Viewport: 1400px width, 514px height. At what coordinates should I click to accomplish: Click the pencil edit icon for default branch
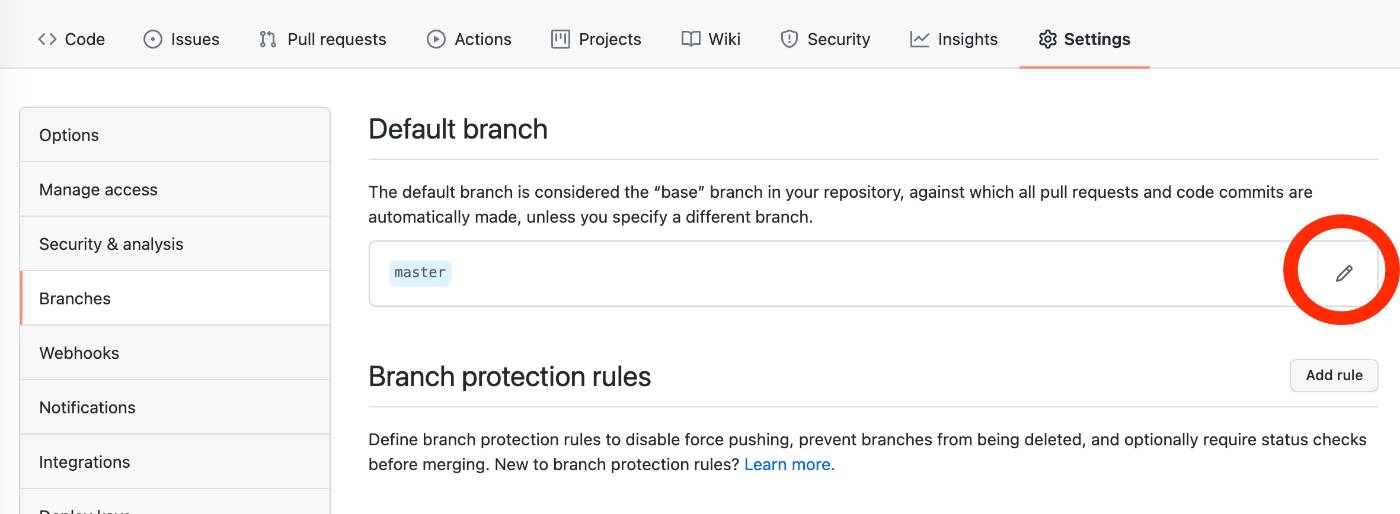tap(1344, 273)
